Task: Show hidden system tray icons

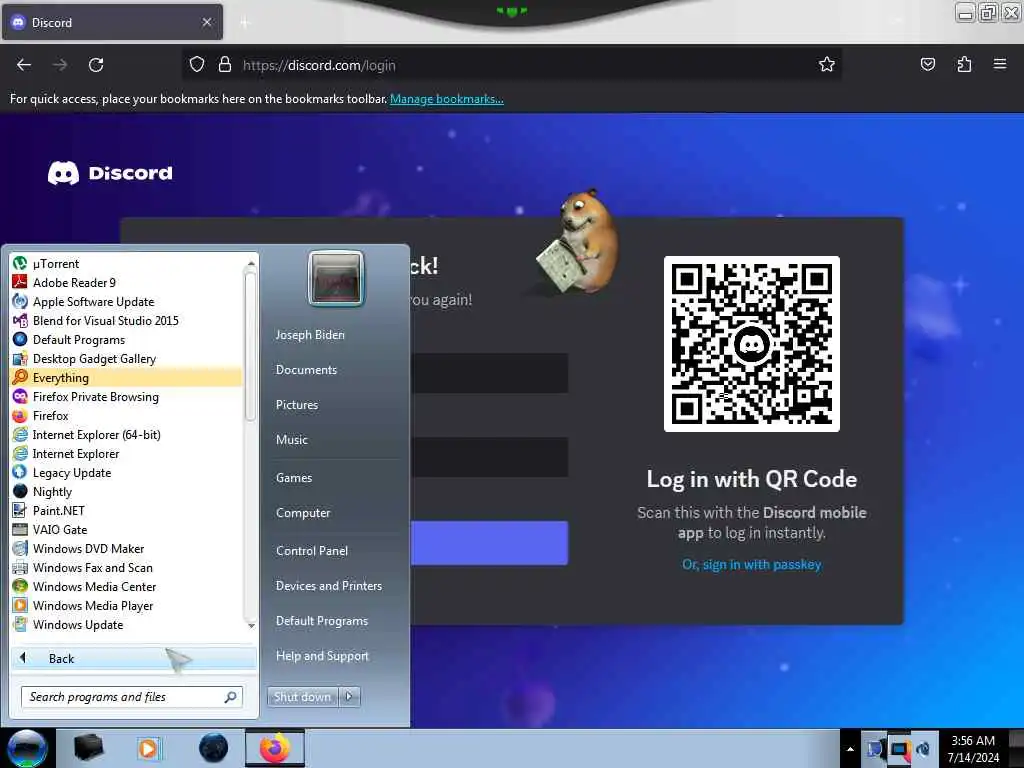Action: click(x=850, y=749)
